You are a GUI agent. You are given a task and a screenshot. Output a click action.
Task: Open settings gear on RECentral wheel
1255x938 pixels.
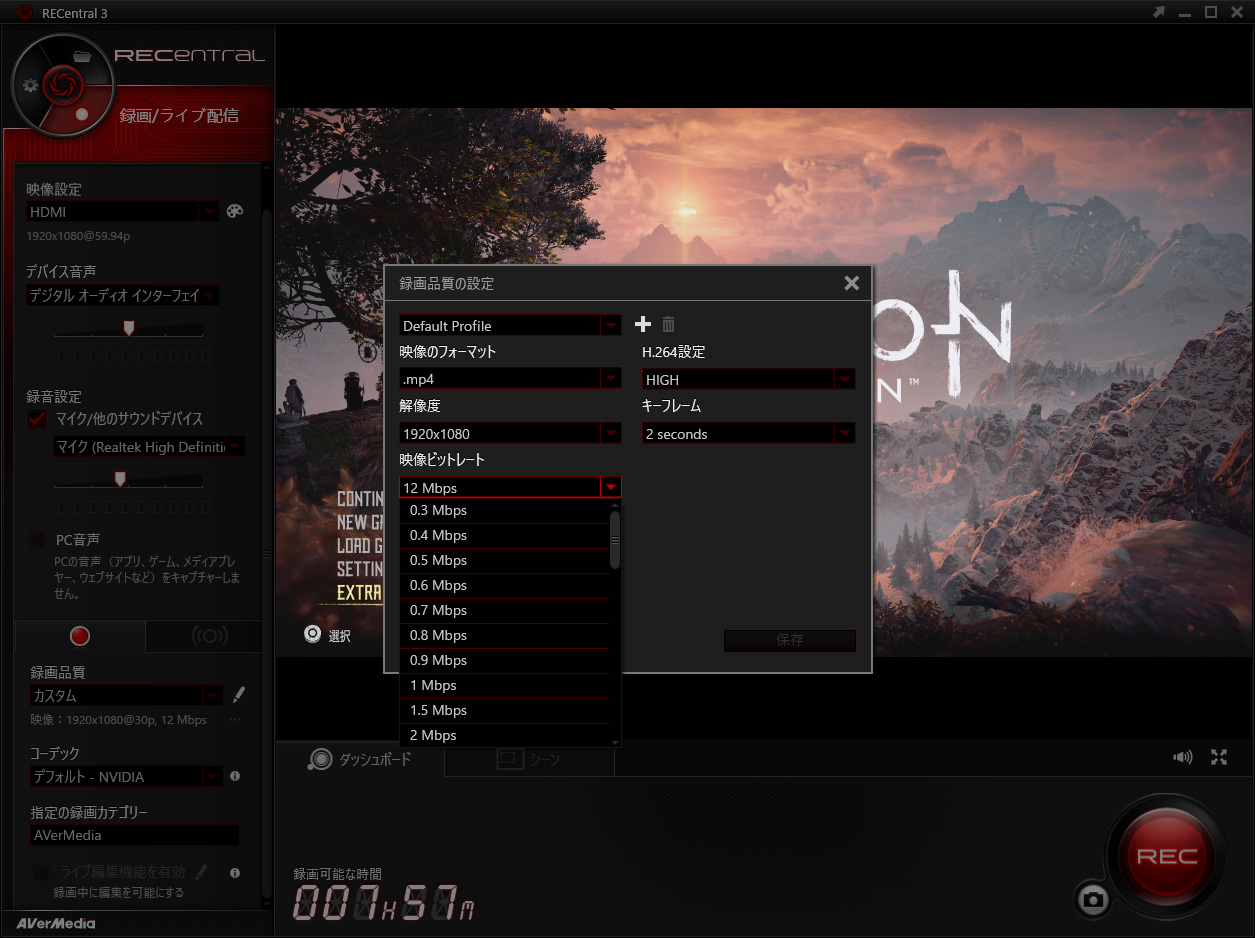coord(30,85)
